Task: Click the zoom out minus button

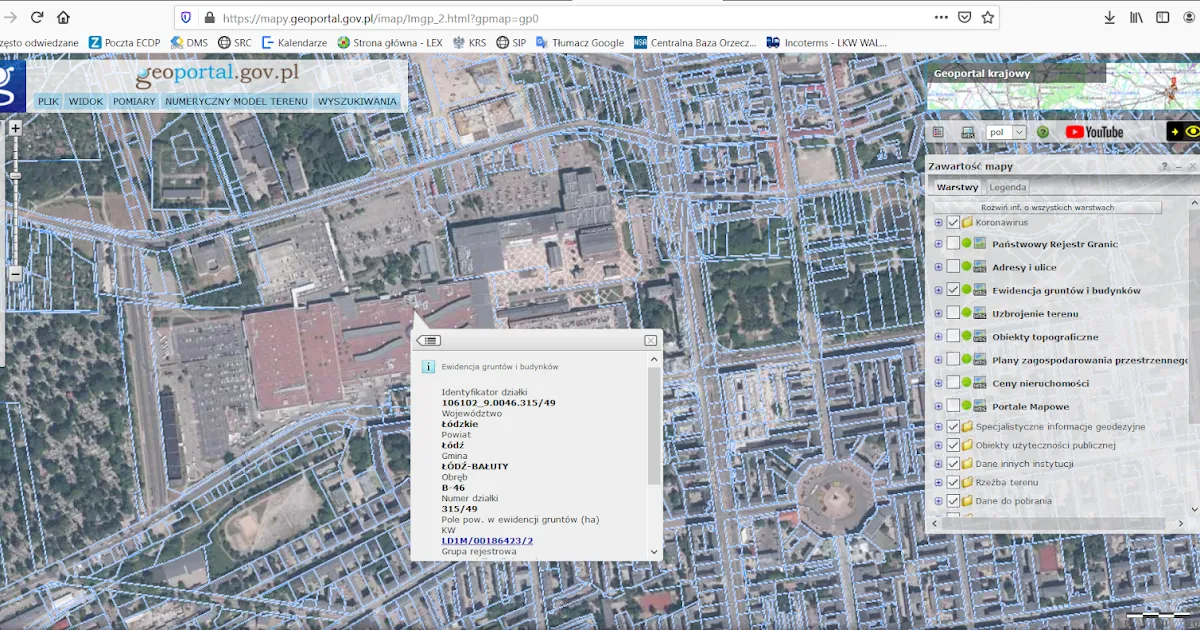Action: [15, 273]
